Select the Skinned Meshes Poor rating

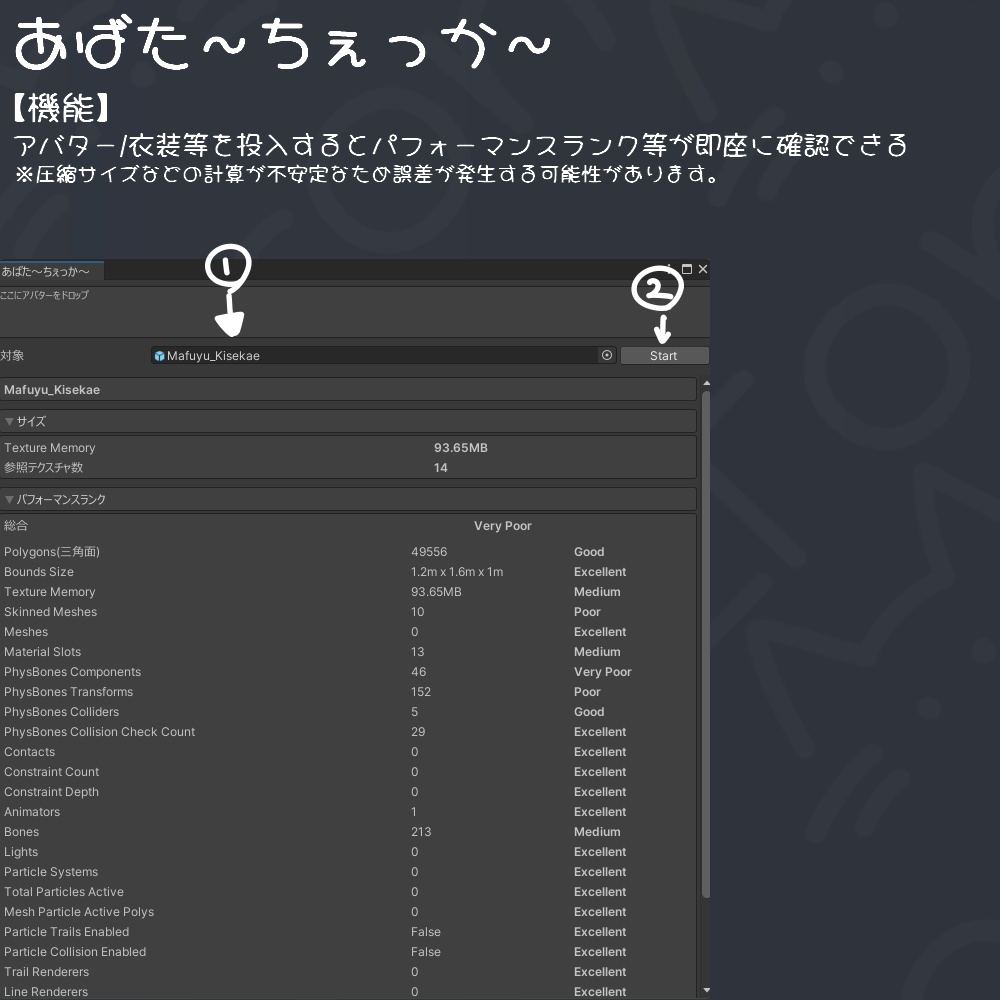point(586,611)
